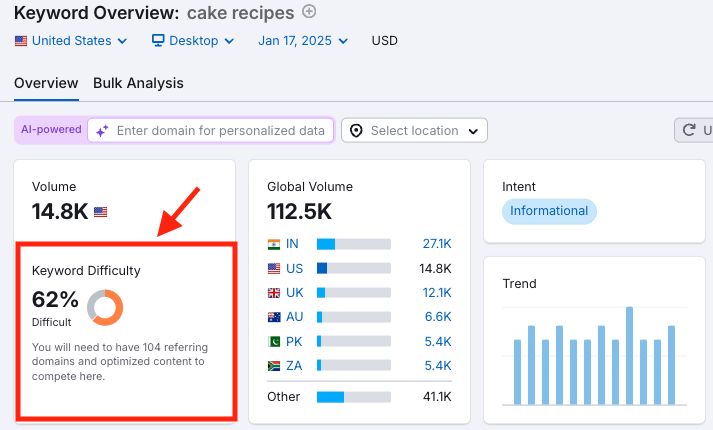Click the Pakistan flag icon

[274, 341]
